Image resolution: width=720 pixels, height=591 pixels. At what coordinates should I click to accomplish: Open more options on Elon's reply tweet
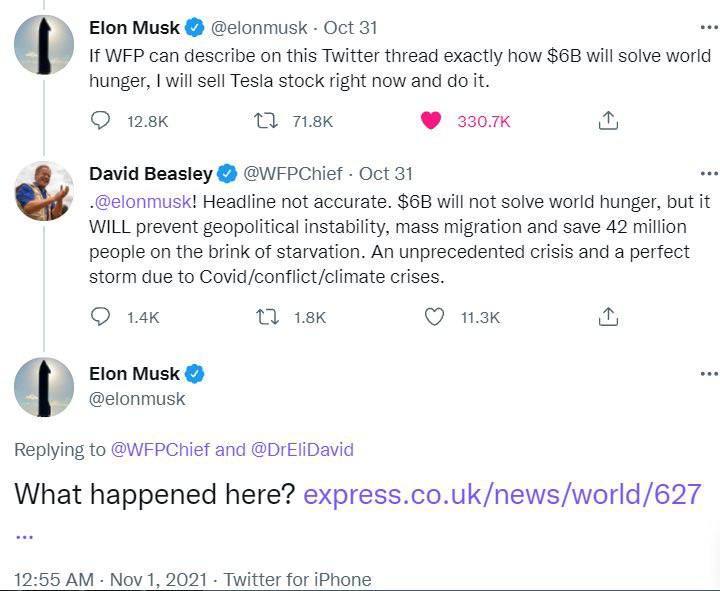tap(708, 374)
